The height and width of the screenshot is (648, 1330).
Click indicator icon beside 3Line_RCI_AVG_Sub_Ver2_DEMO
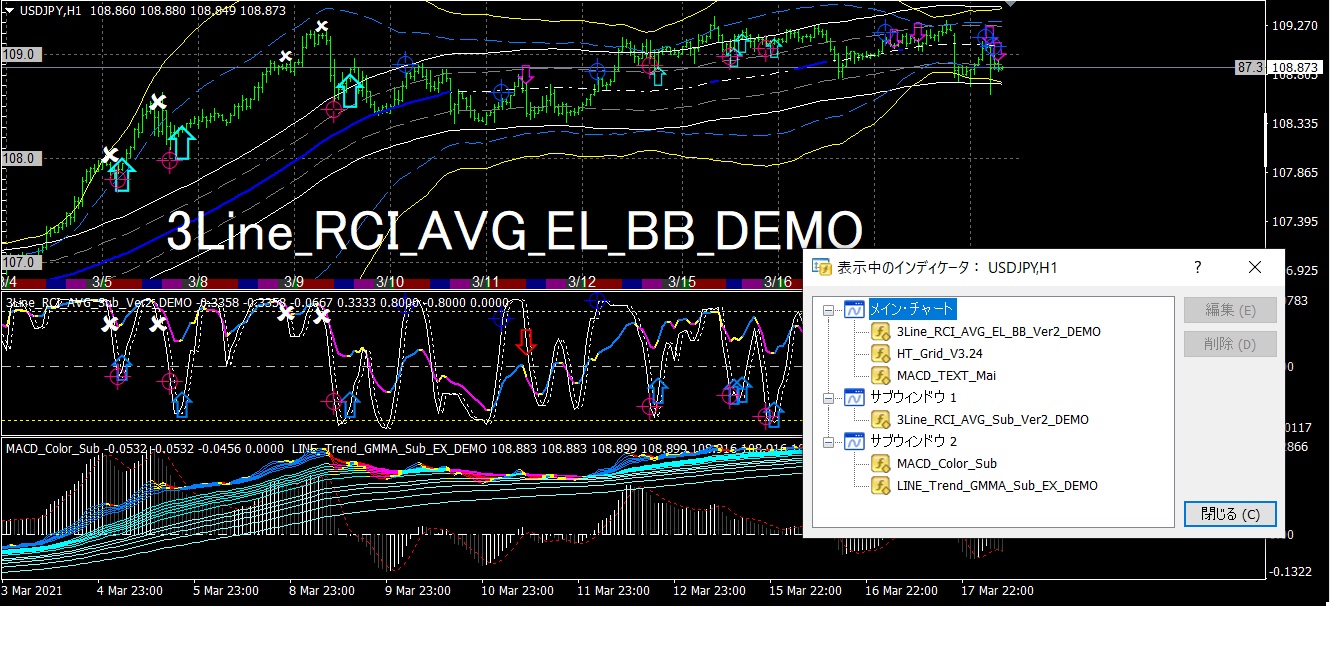[881, 419]
